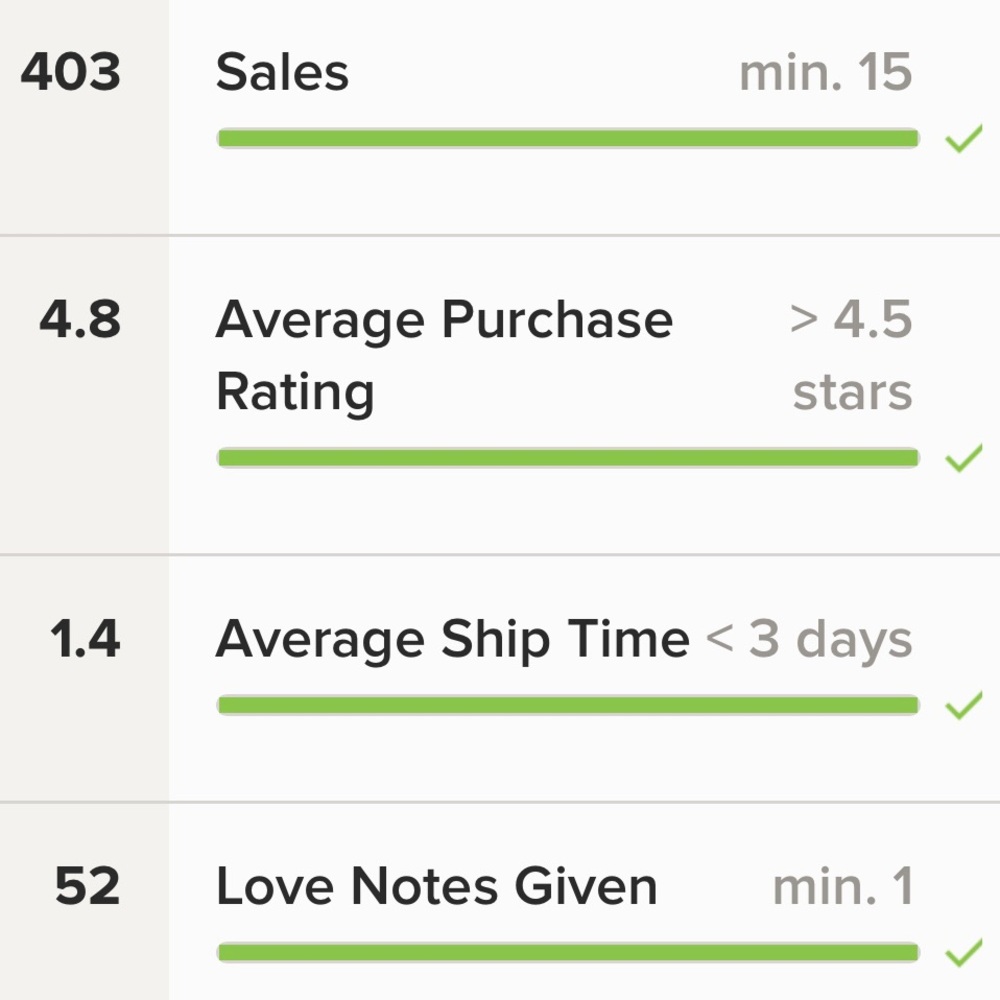Click the 4.8 rating value

pyautogui.click(x=80, y=321)
